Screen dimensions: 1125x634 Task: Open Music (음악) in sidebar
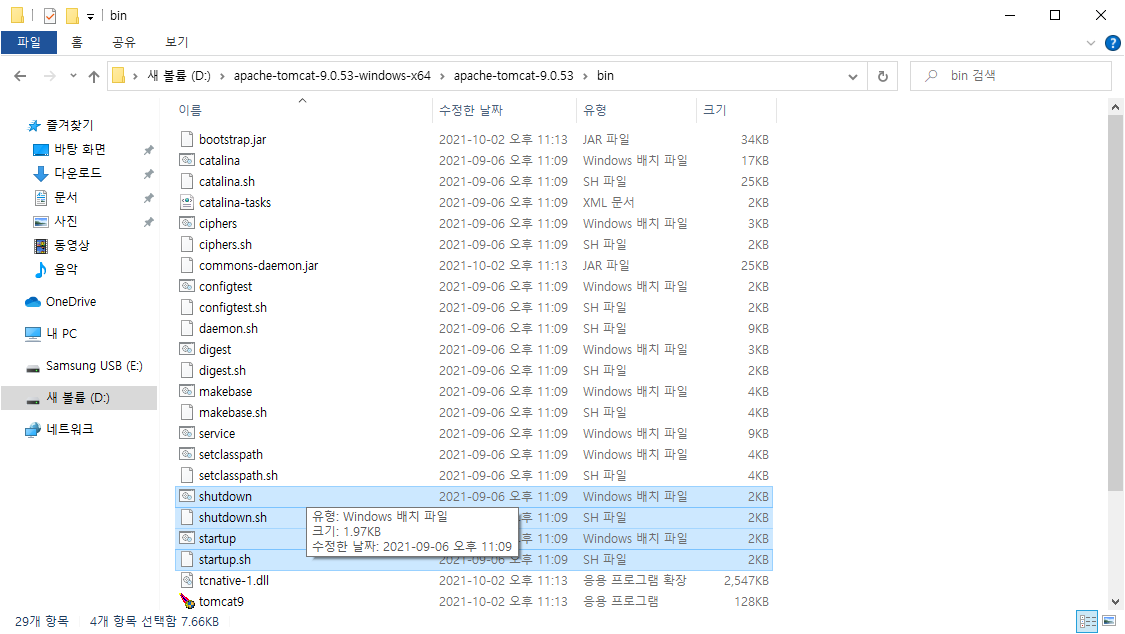(65, 269)
